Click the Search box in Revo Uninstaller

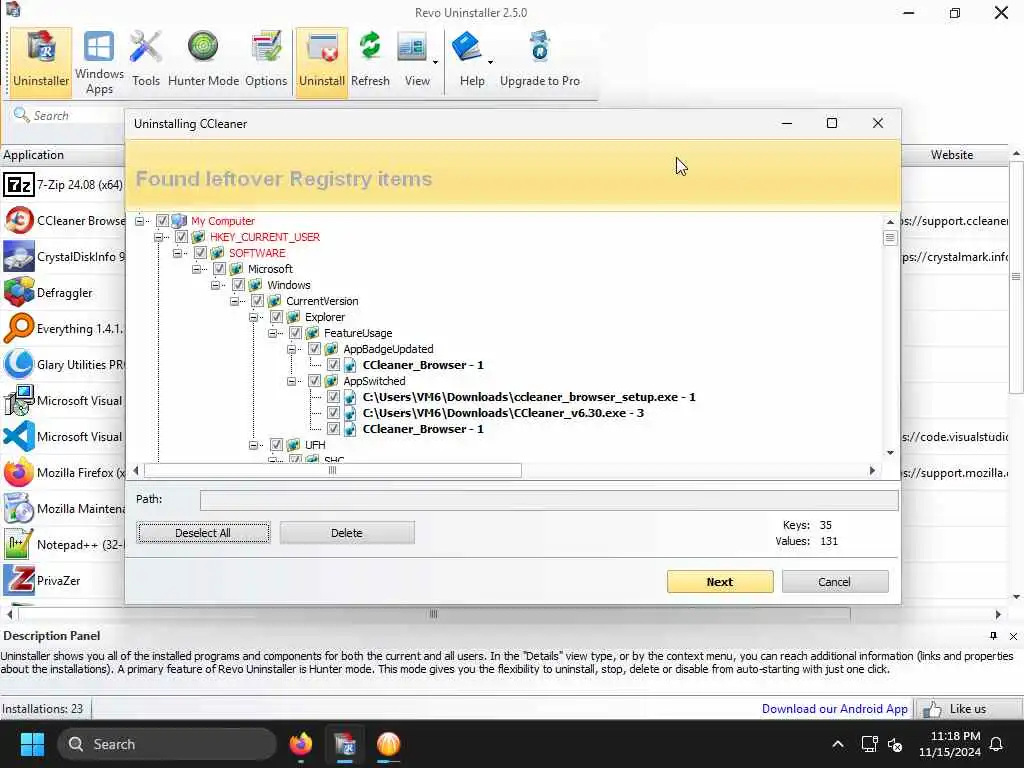[69, 116]
